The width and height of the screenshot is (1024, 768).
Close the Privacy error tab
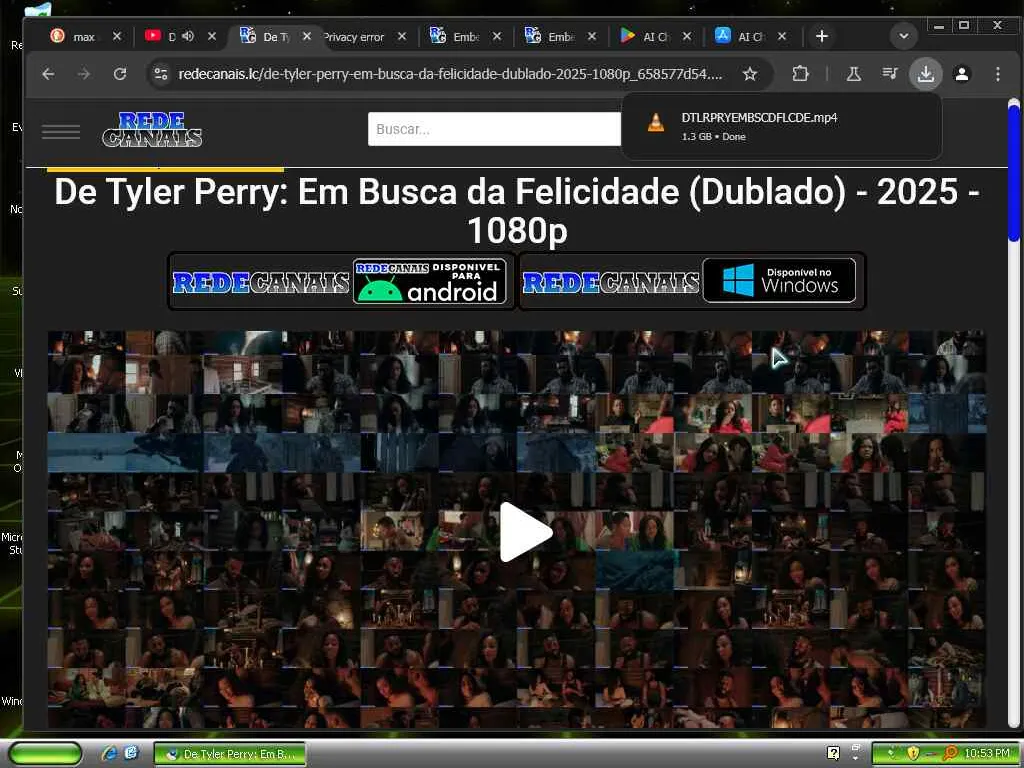point(402,37)
